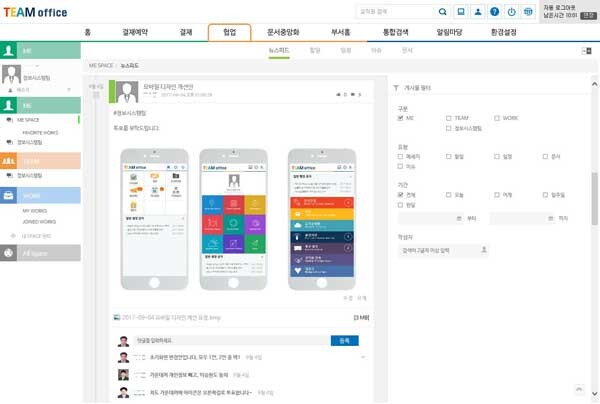Open the 협업 main menu tab
This screenshot has height=404, width=600.
coord(229,32)
